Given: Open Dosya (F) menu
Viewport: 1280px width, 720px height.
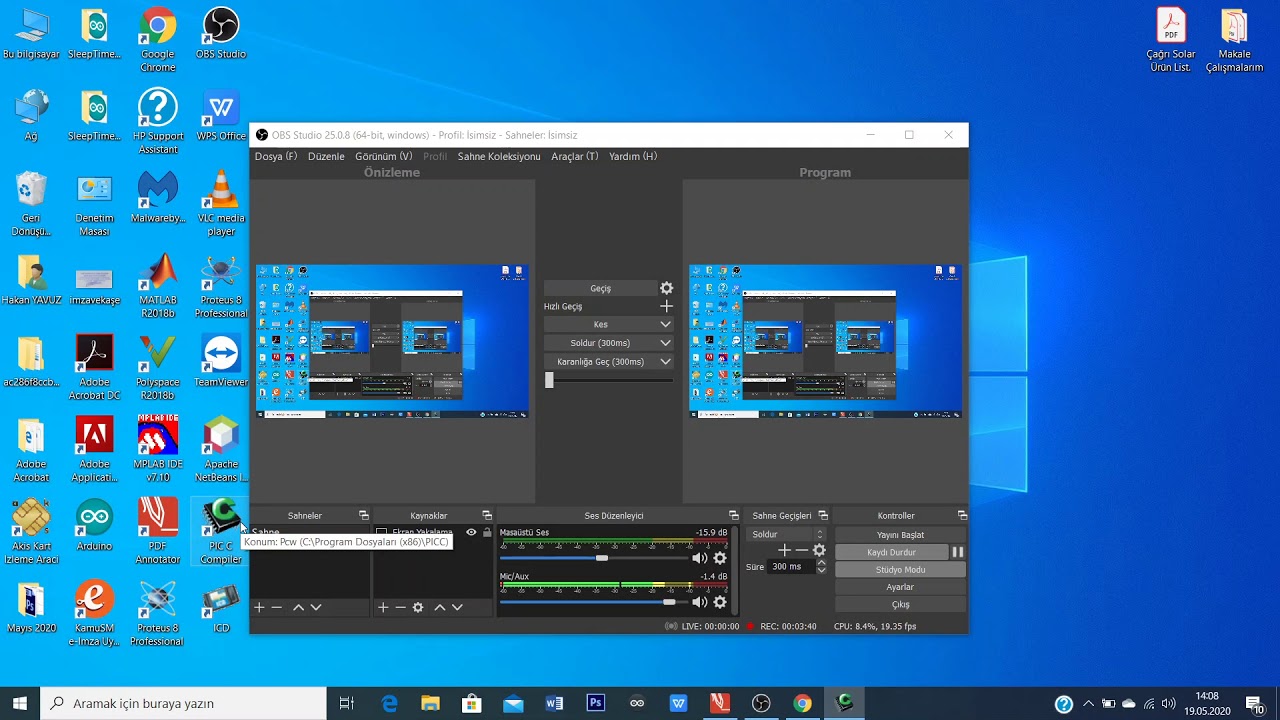Looking at the screenshot, I should (275, 156).
